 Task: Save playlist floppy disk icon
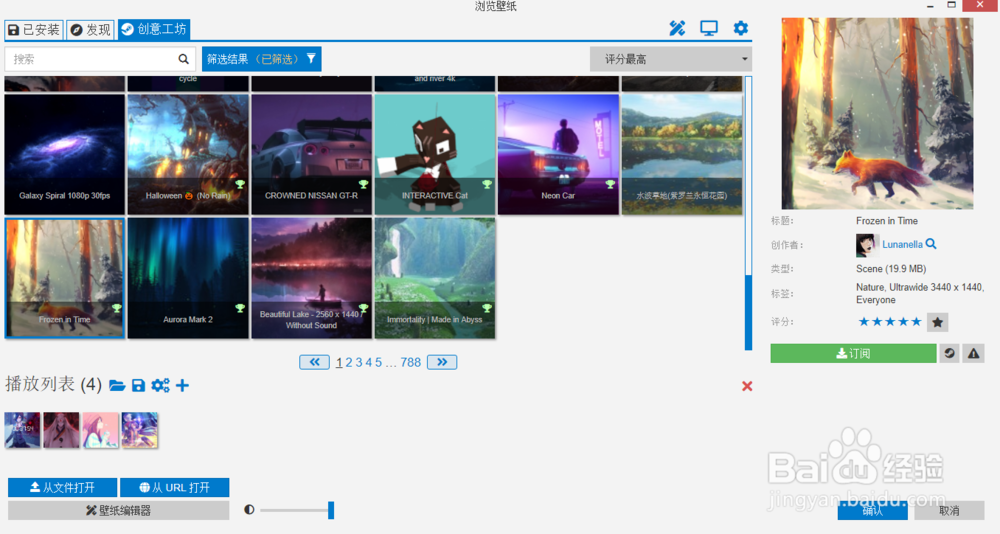[x=138, y=385]
